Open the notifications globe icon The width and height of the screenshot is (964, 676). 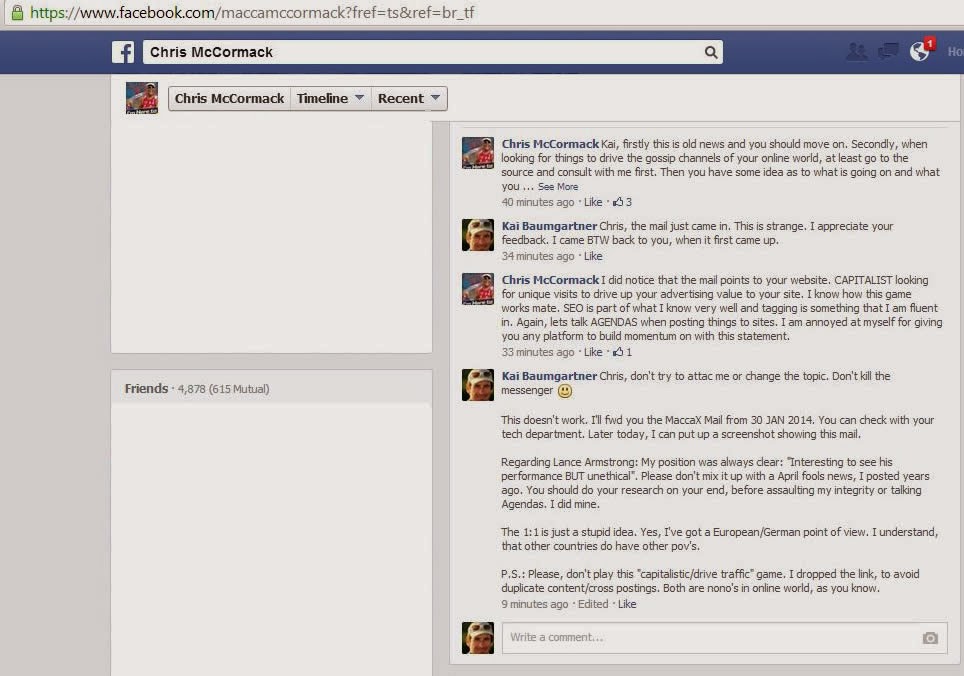[x=920, y=52]
